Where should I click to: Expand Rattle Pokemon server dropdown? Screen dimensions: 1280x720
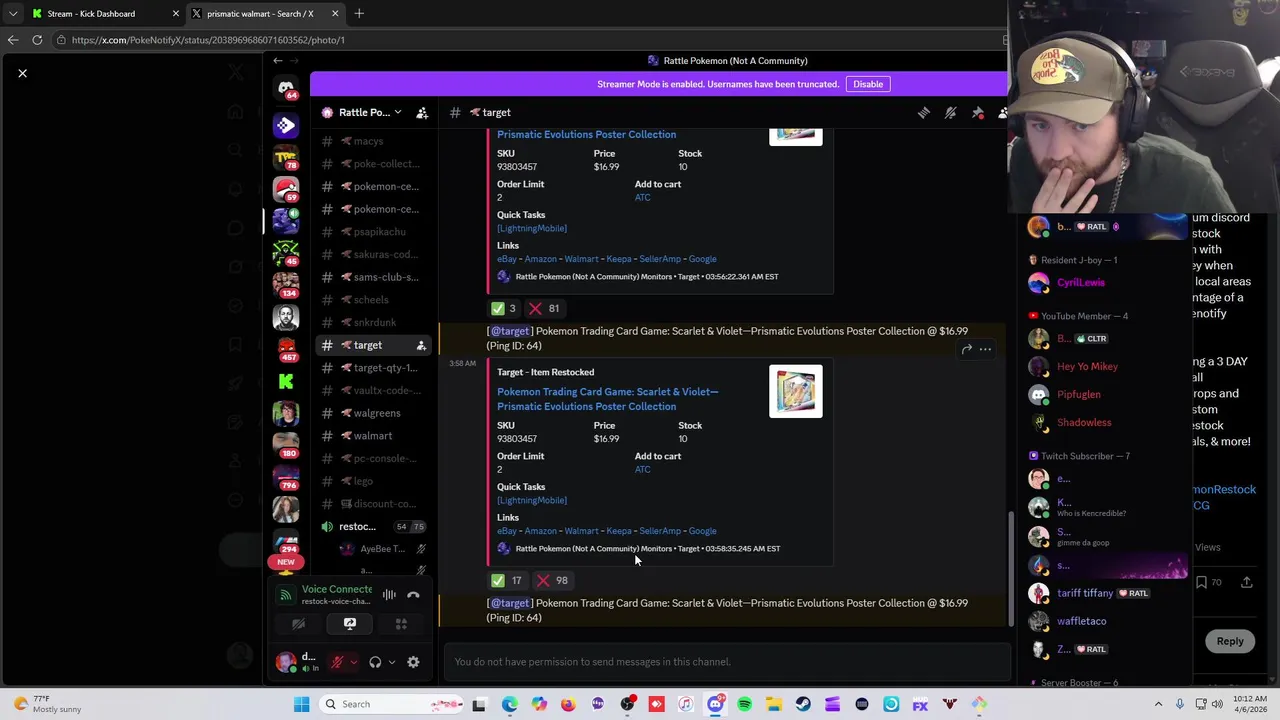398,113
